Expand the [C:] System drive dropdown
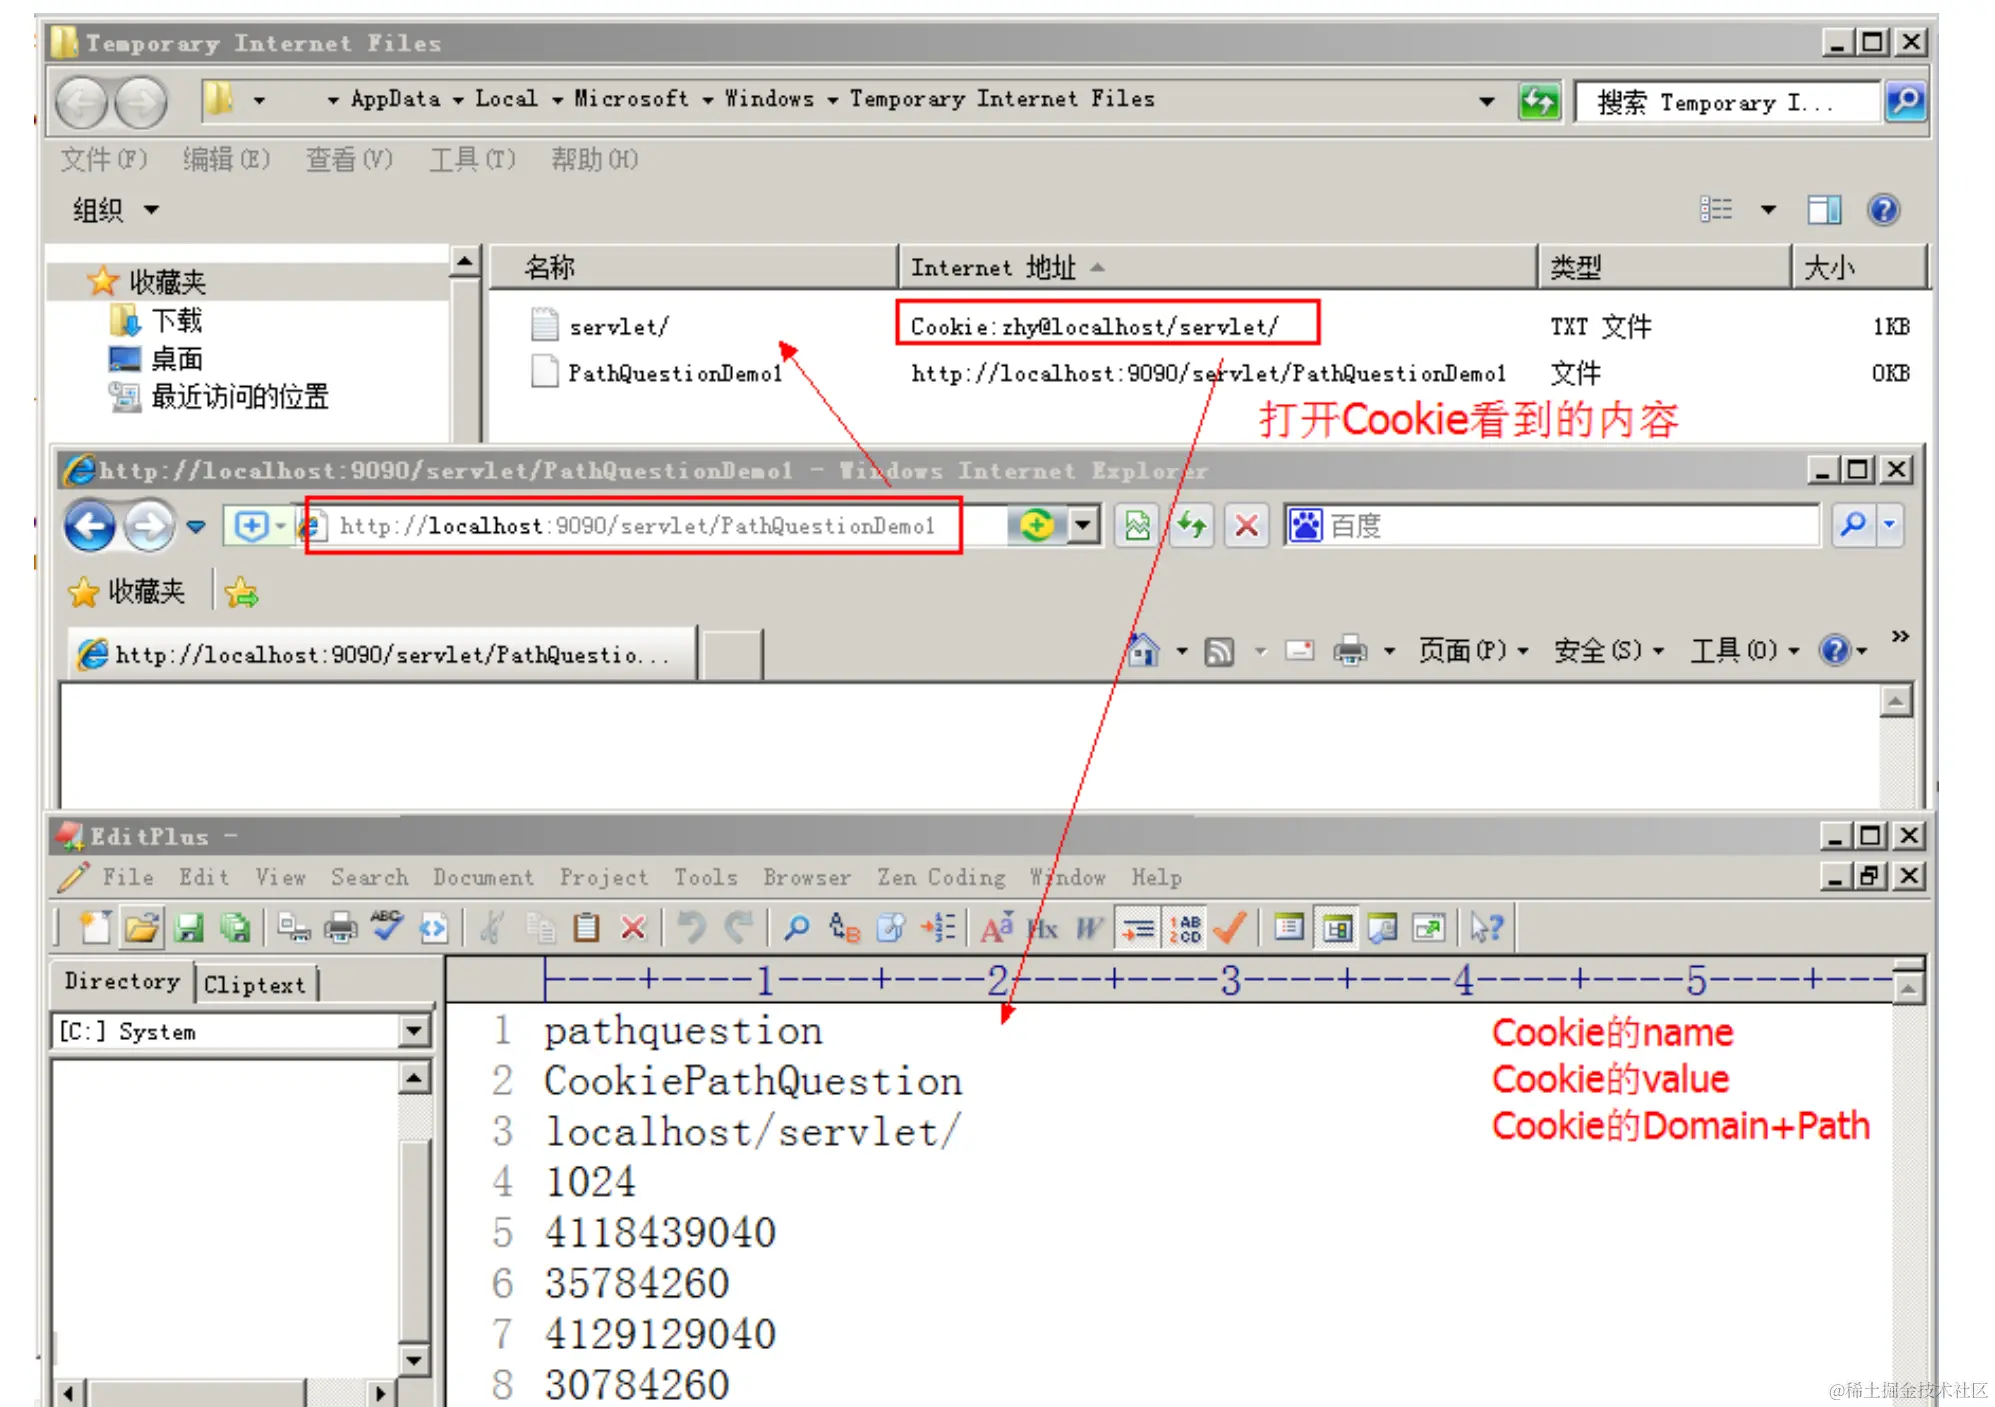 [x=414, y=1031]
